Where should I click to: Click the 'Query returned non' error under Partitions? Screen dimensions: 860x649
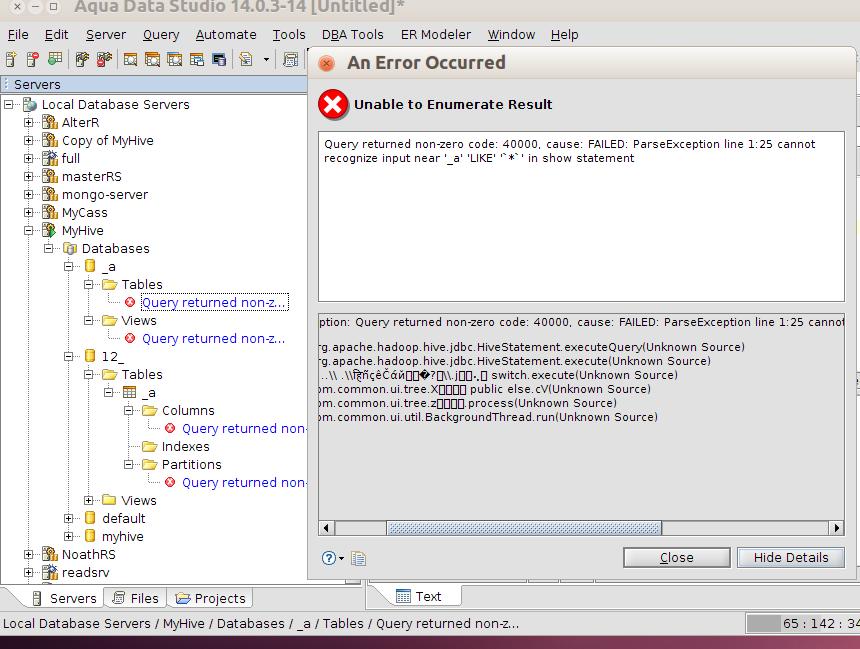[244, 482]
